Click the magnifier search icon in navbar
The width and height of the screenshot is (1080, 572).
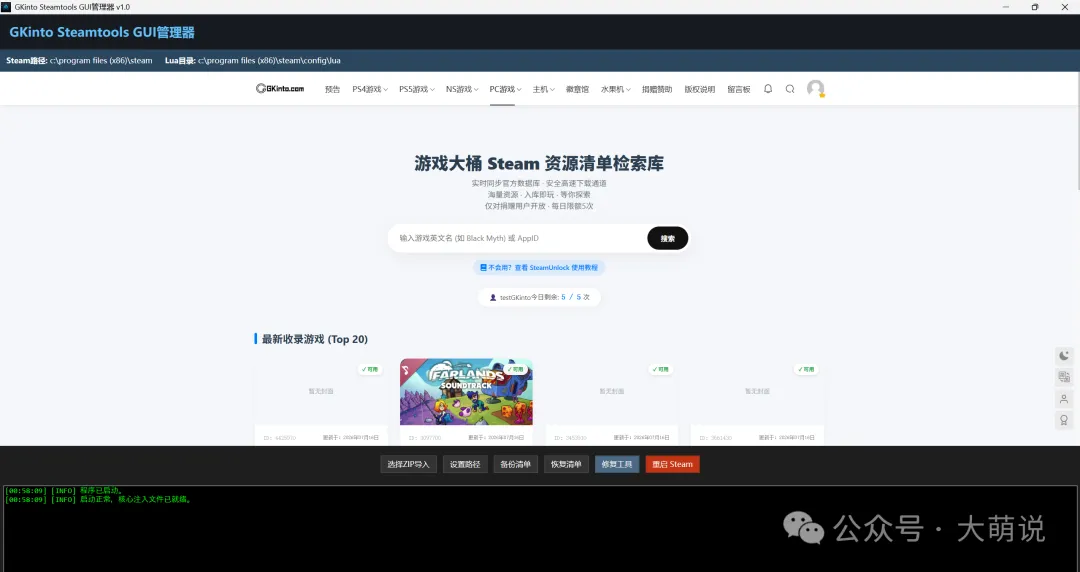point(790,89)
